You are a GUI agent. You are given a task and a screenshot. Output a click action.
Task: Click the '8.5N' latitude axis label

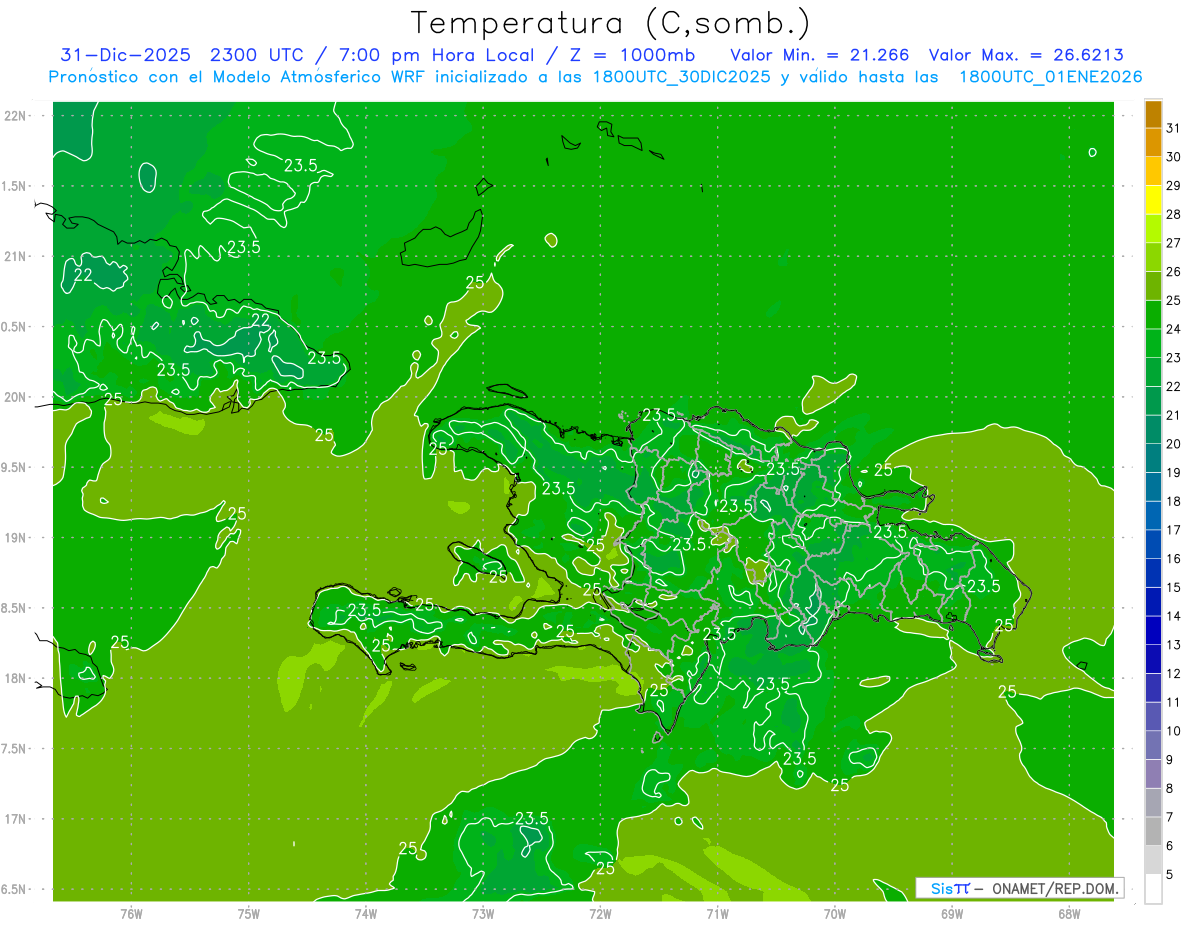coord(15,608)
